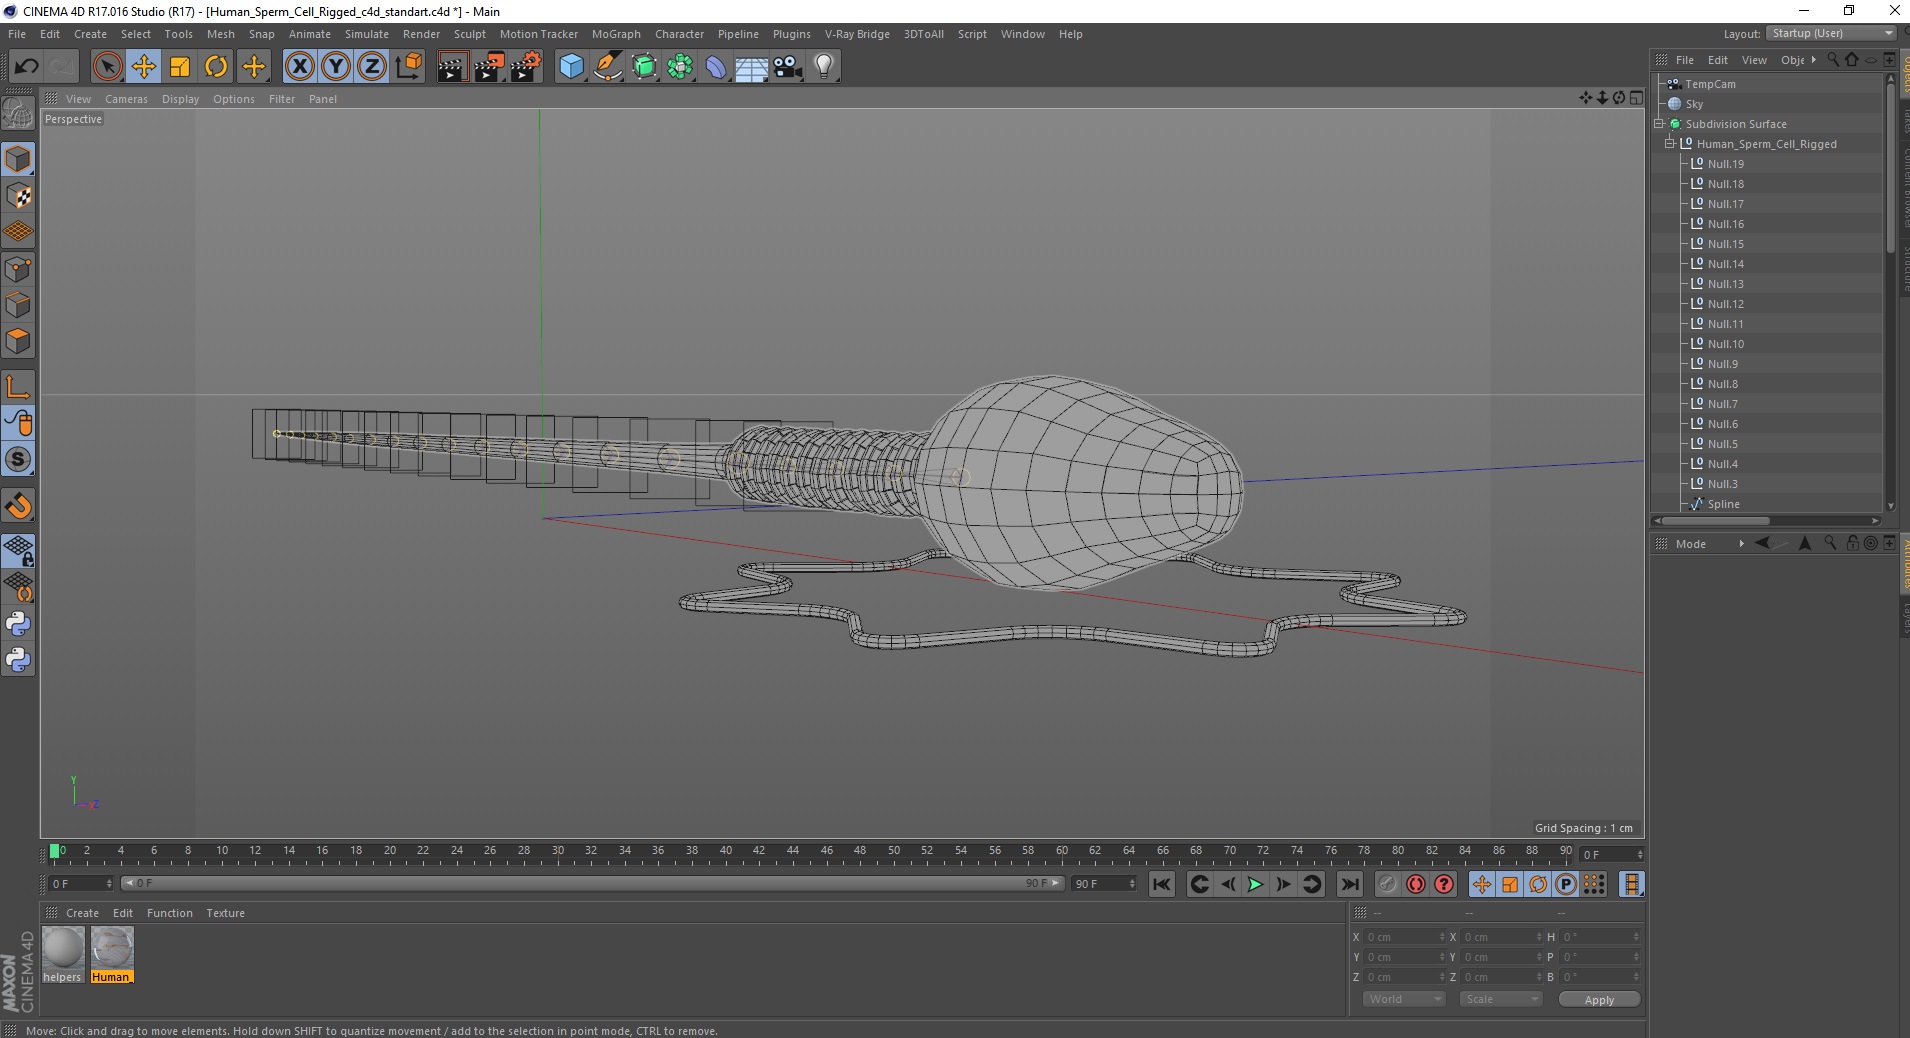Switch to Model mode
This screenshot has width=1910, height=1038.
(x=18, y=159)
